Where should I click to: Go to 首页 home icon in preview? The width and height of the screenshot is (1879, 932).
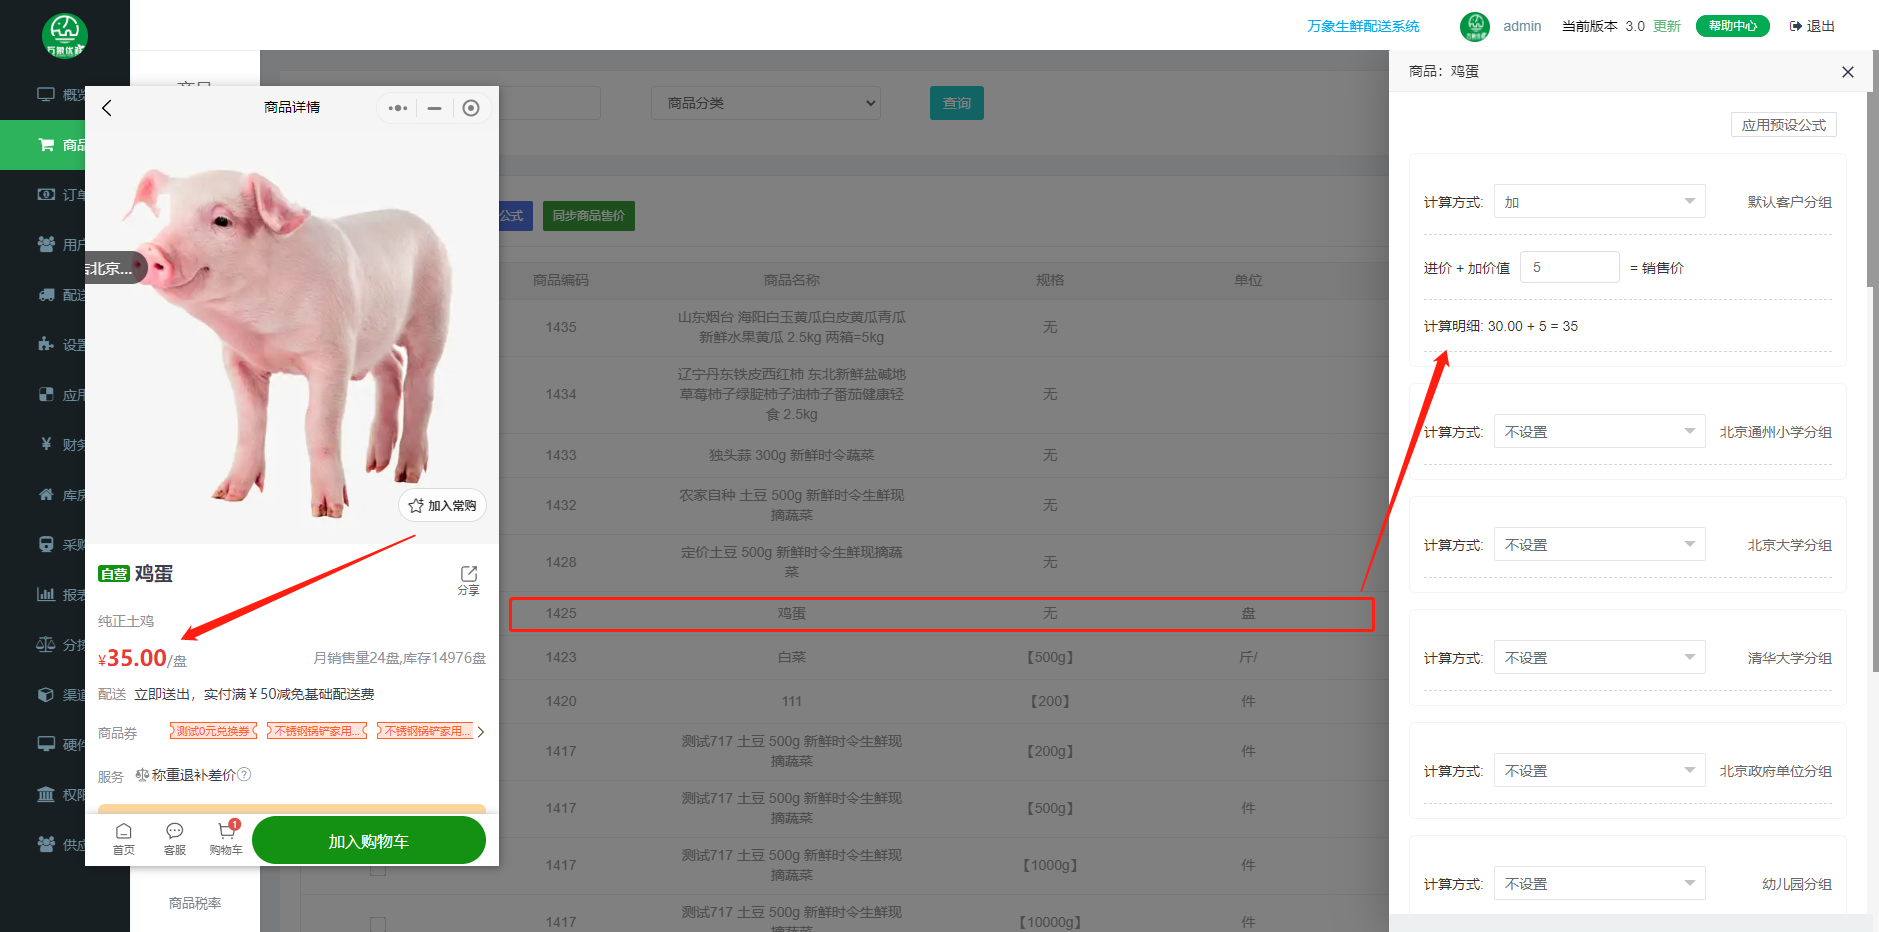click(124, 837)
